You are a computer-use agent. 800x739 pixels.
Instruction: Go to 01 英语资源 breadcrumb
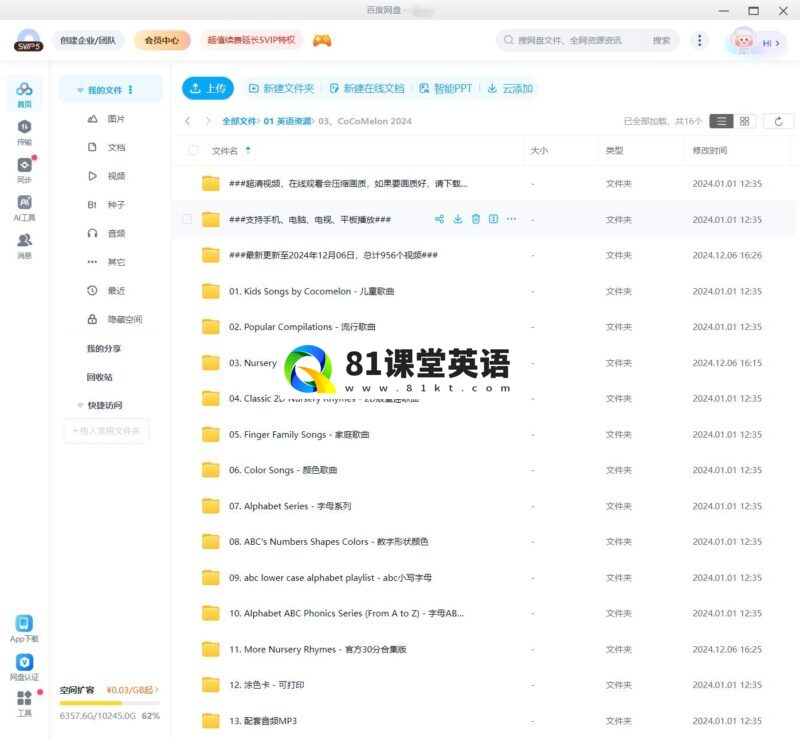click(x=287, y=121)
